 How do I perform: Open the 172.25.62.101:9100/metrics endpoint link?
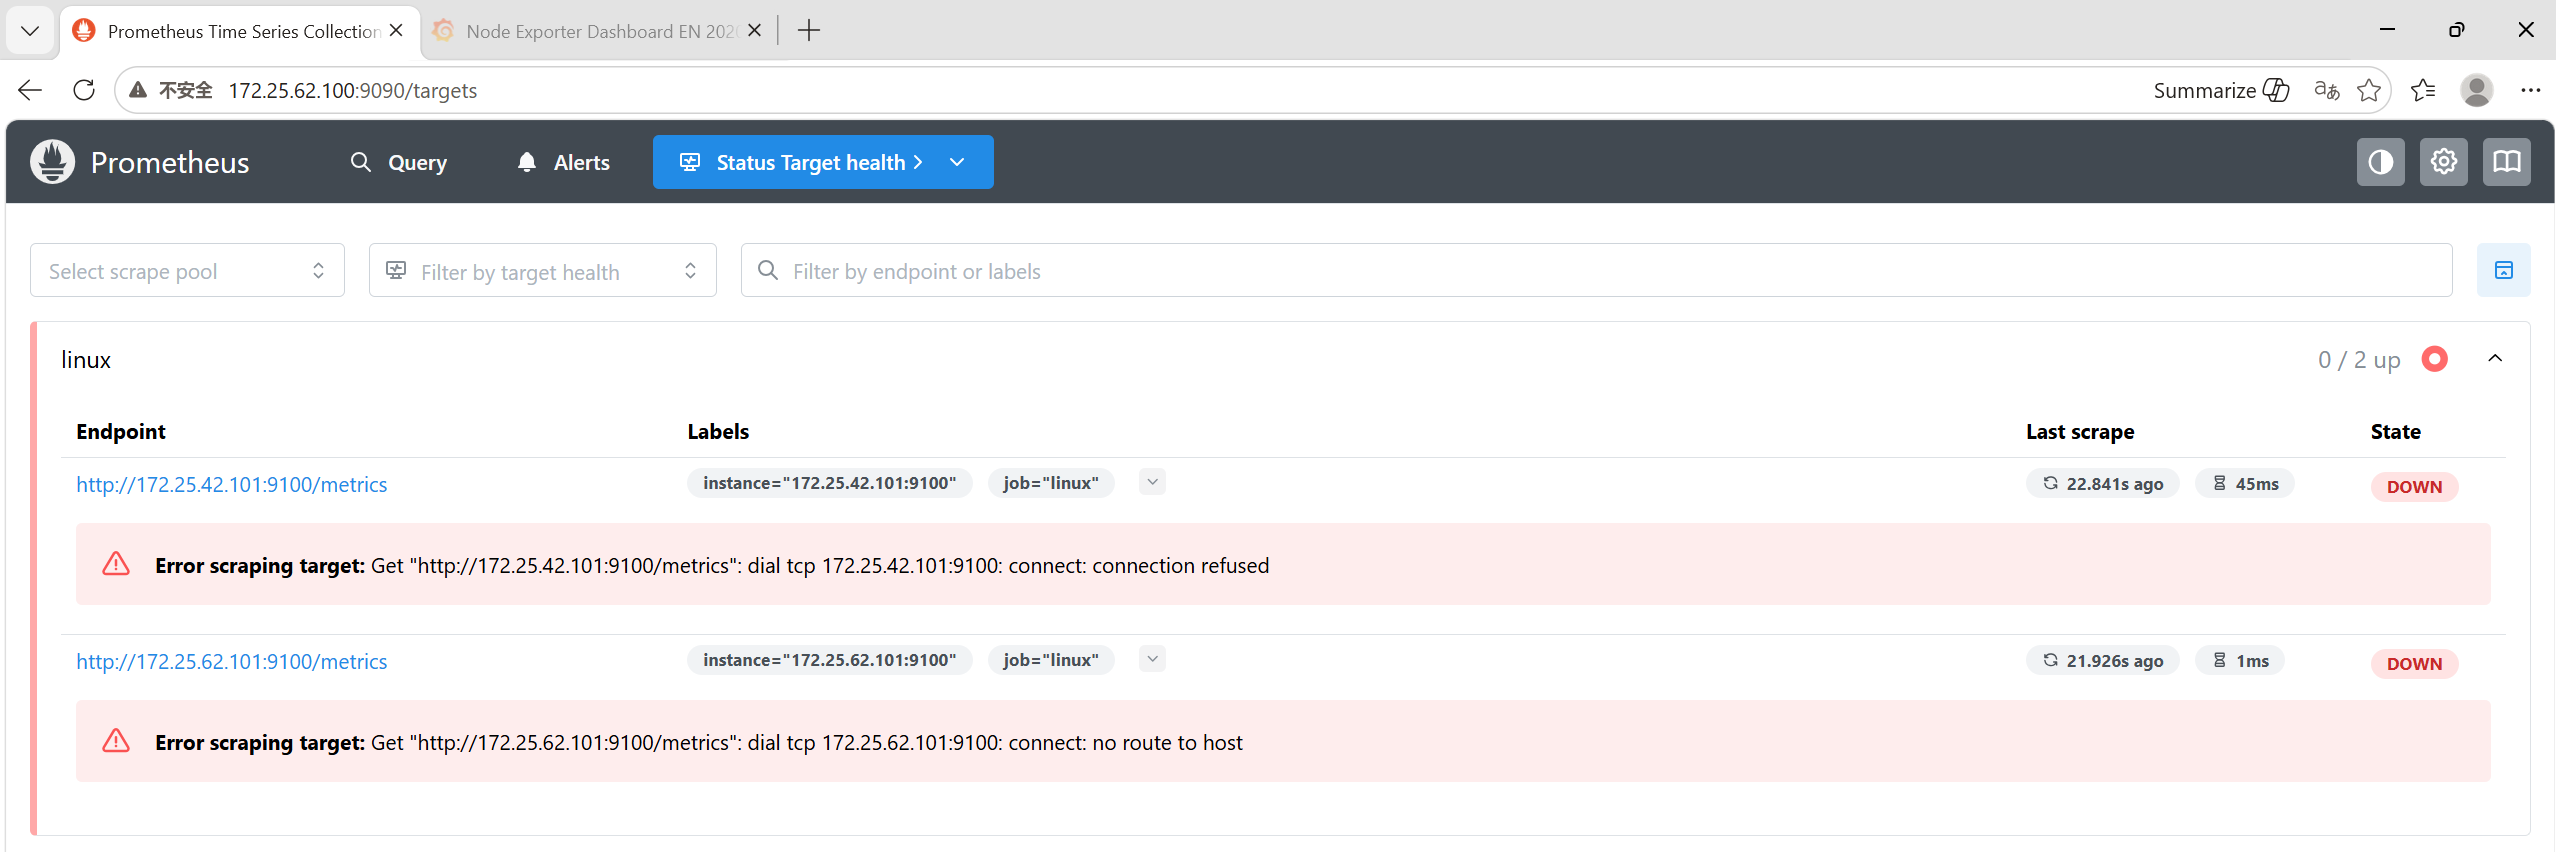[x=231, y=662]
